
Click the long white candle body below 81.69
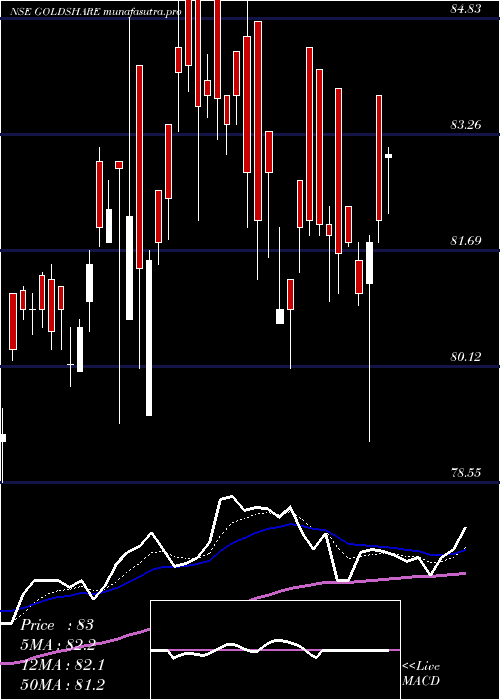pos(149,338)
